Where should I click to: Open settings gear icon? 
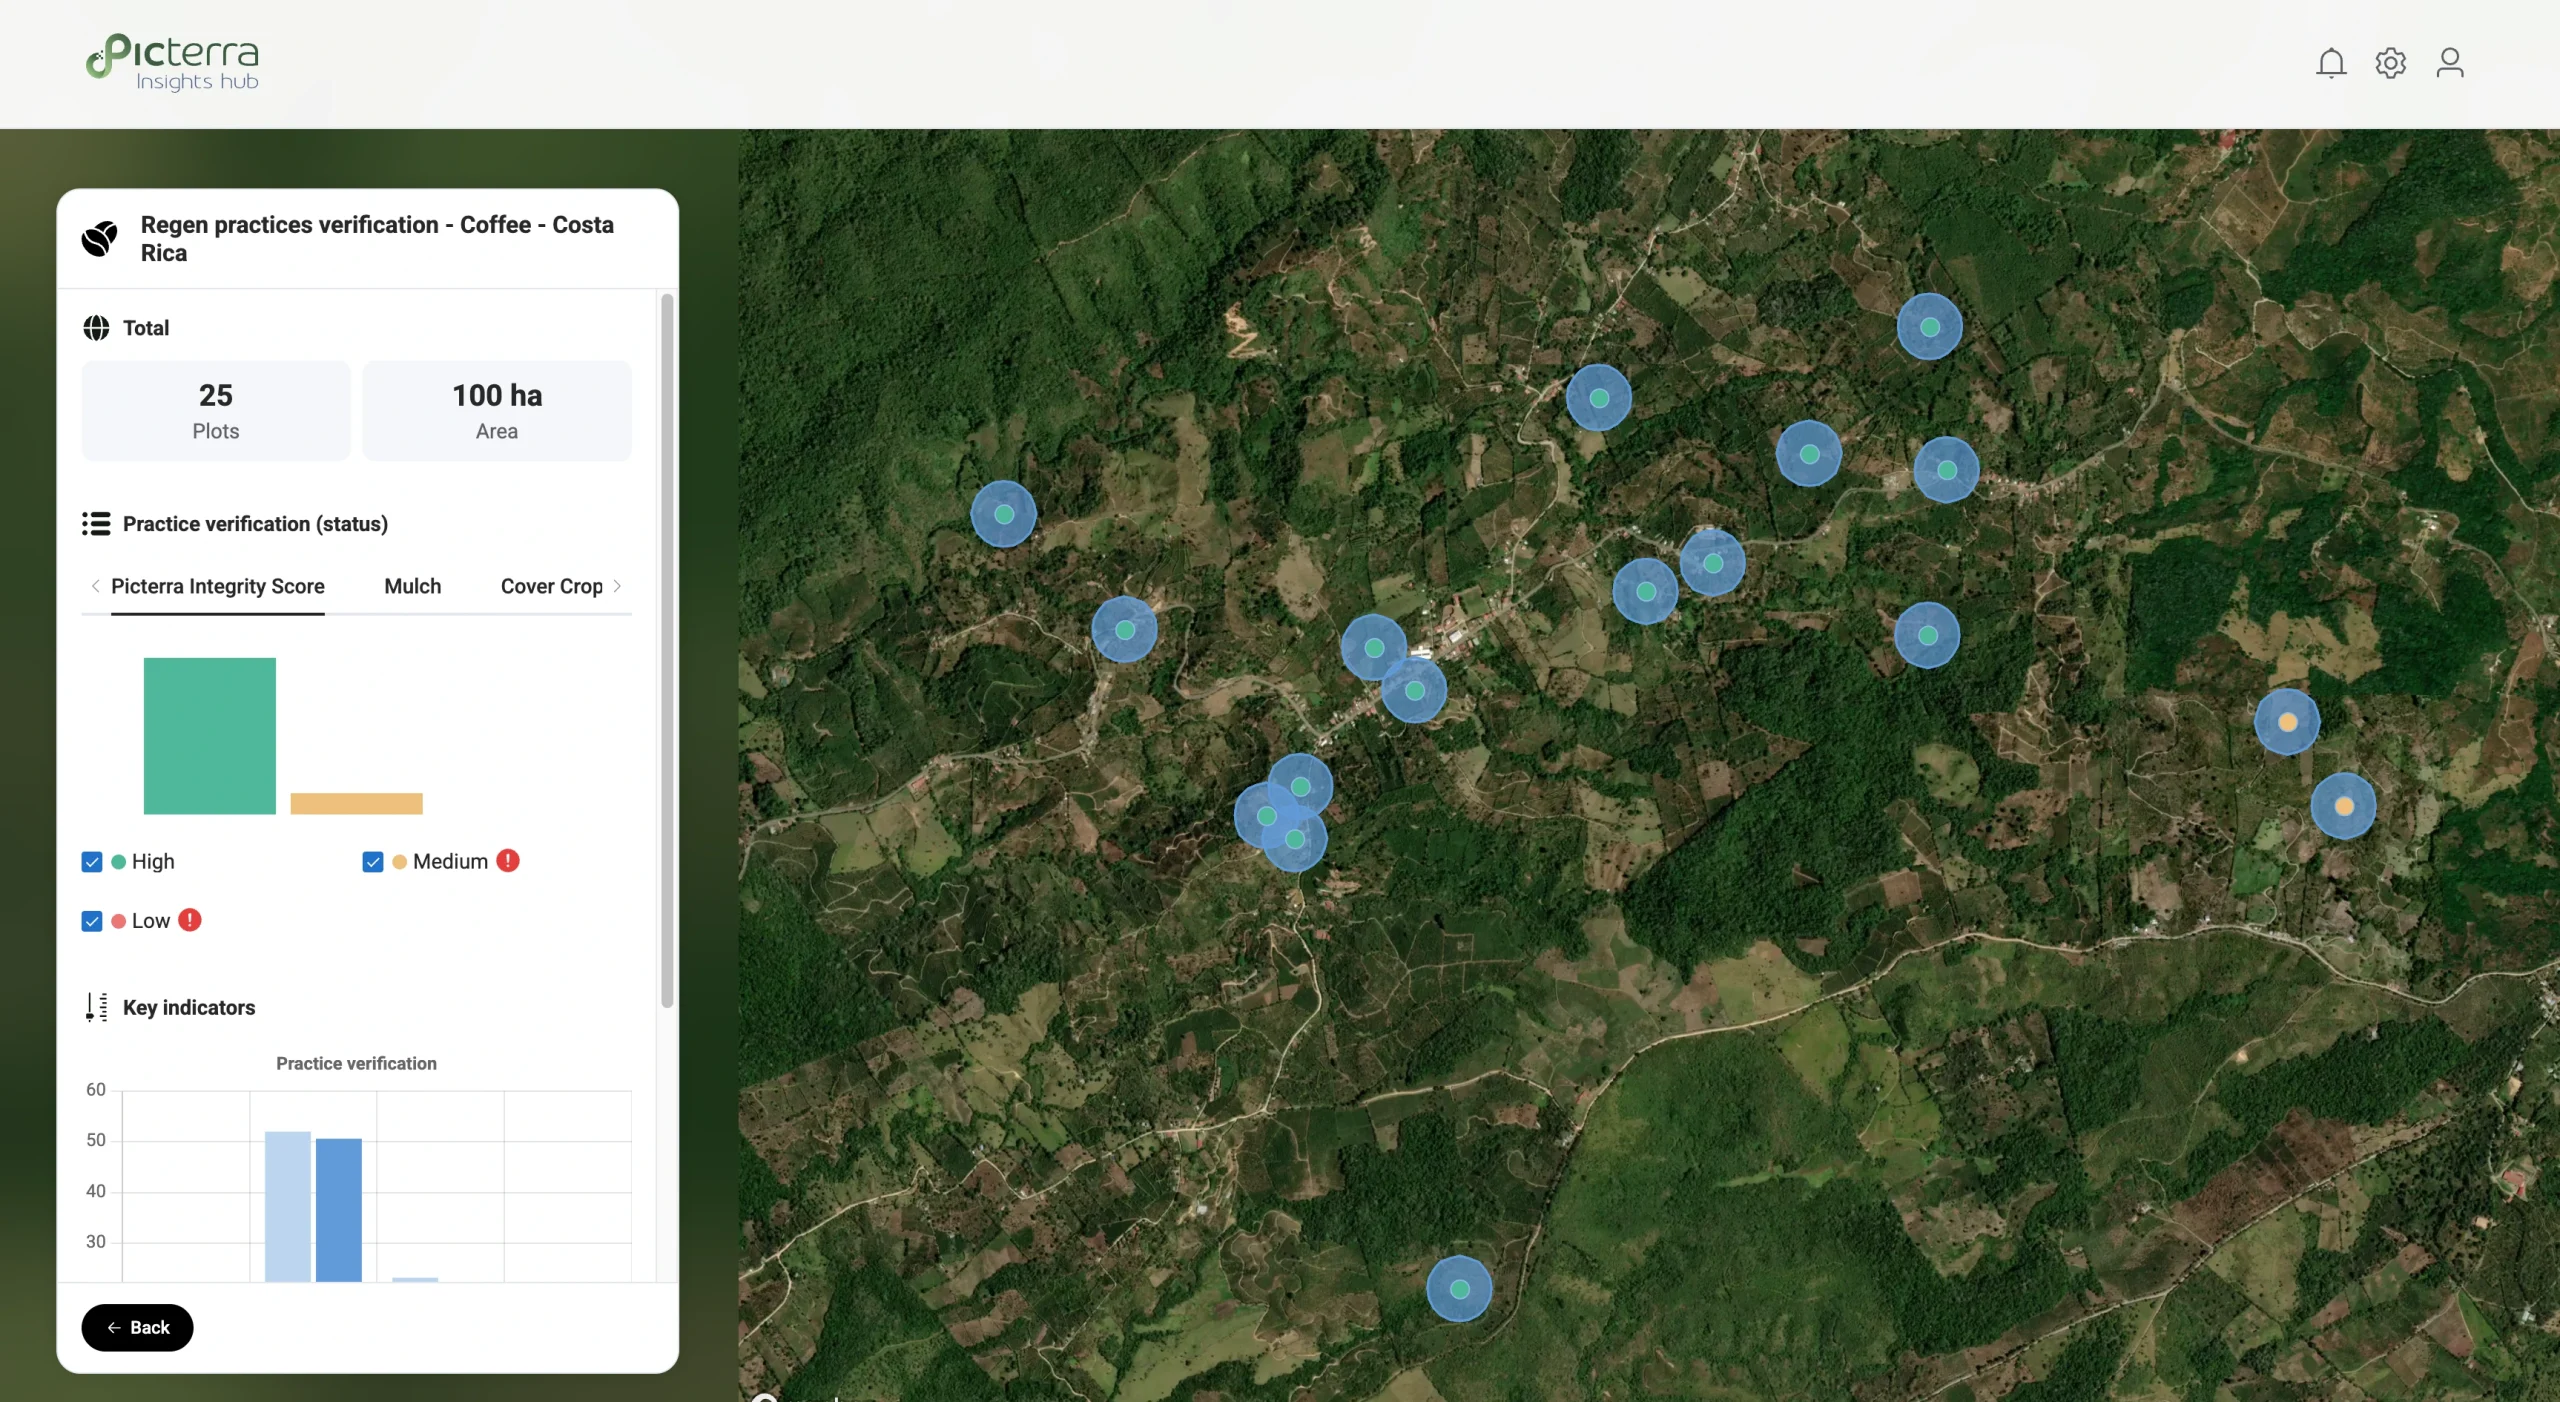(x=2390, y=63)
